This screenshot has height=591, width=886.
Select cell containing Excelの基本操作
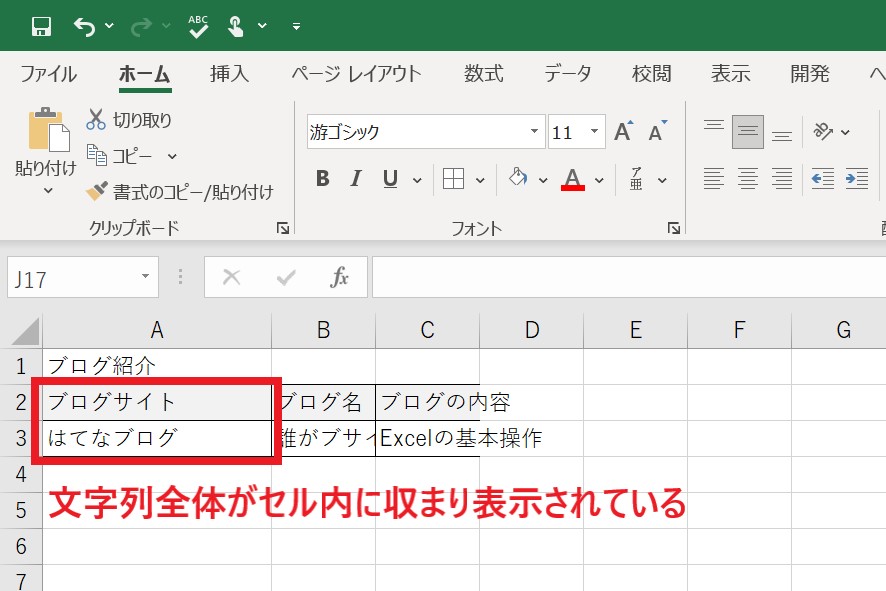pyautogui.click(x=428, y=438)
